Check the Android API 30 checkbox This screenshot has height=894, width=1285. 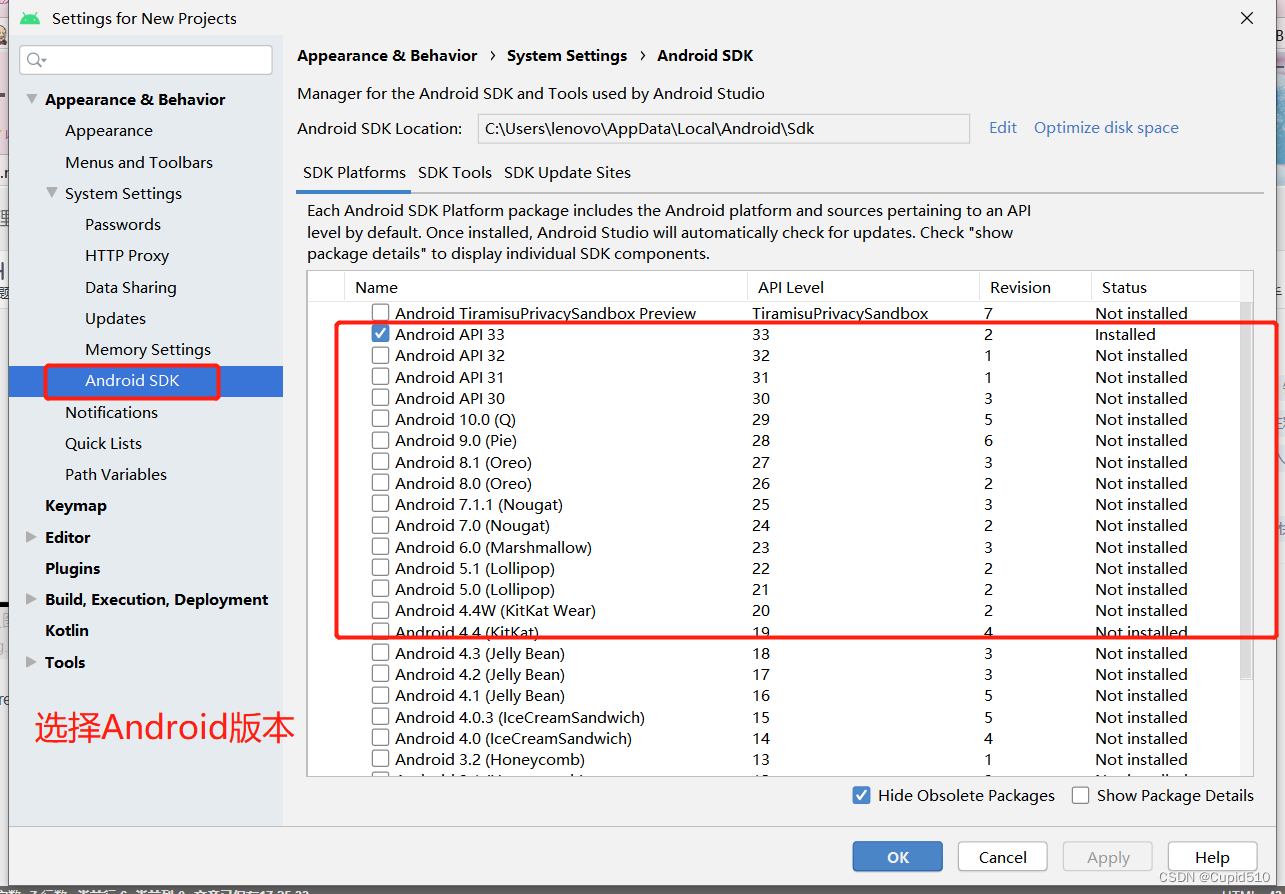tap(380, 398)
